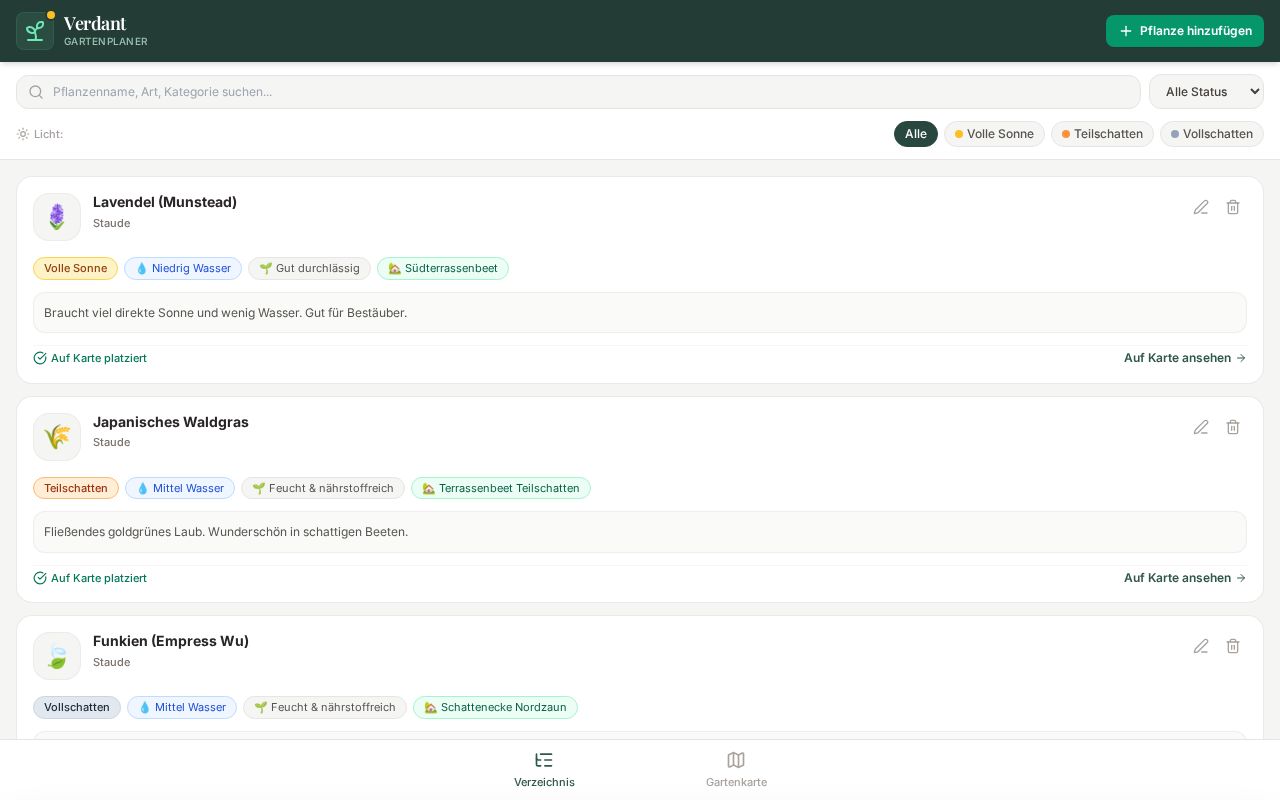1280x800 pixels.
Task: Delete the Japanisches Waldgras entry
Action: [1233, 427]
